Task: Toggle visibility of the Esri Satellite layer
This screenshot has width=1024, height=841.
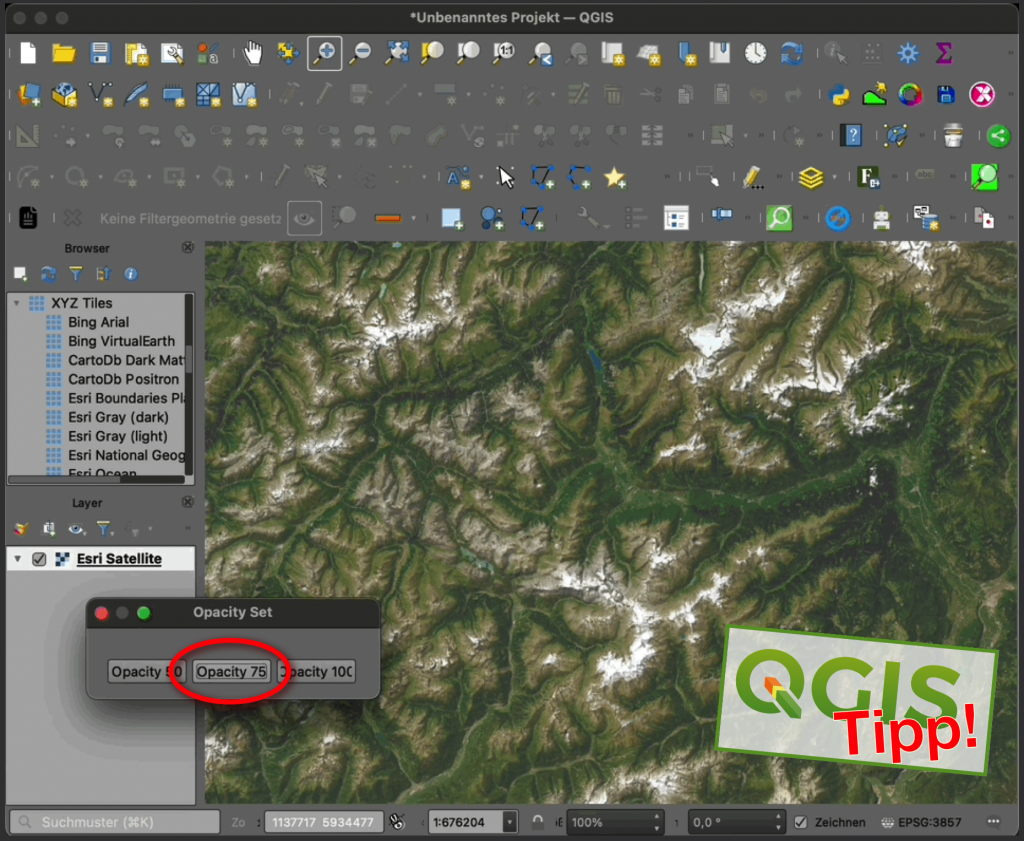Action: click(41, 559)
